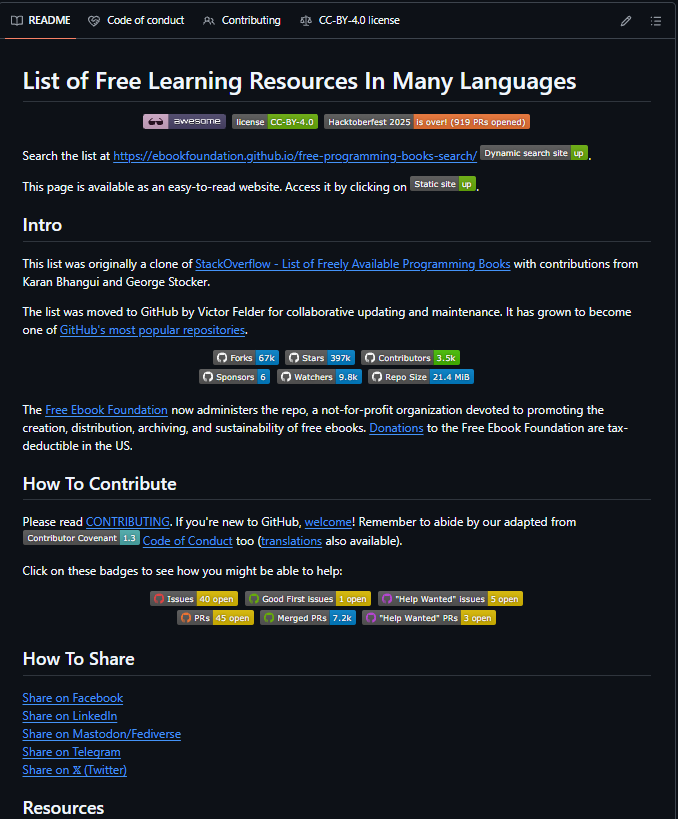Click the PRs 45 open badge
The height and width of the screenshot is (819, 678).
[x=215, y=618]
